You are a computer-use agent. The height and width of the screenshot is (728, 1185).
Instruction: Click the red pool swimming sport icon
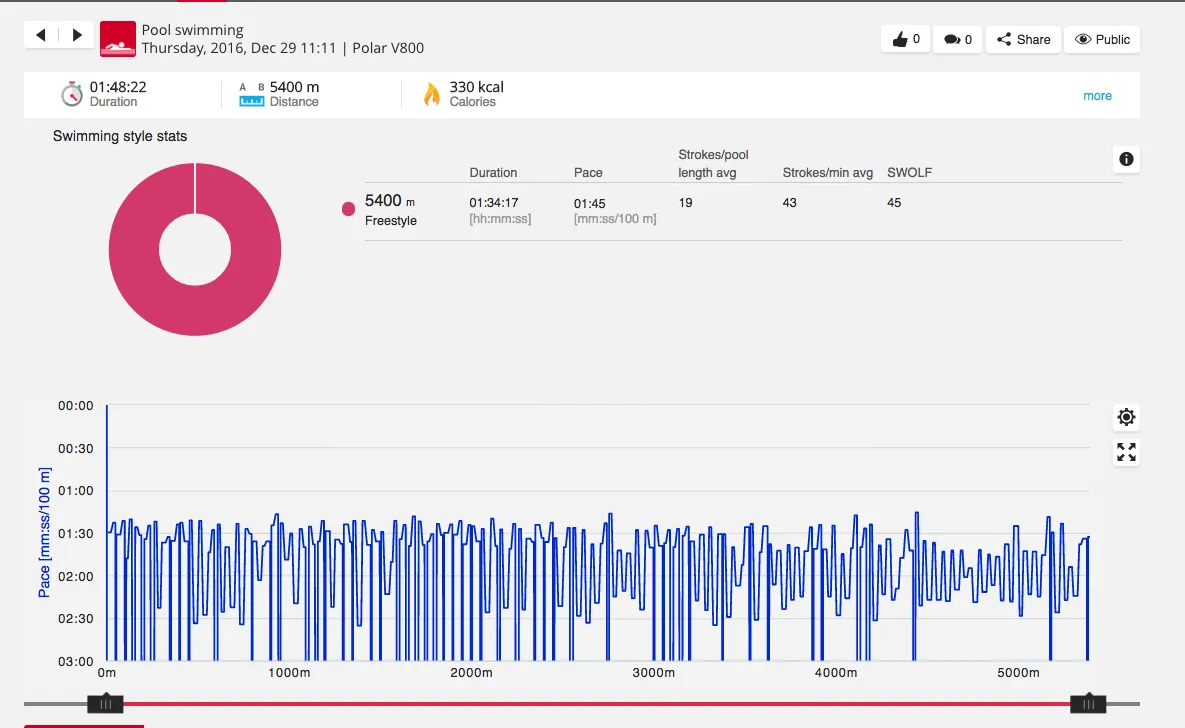[x=118, y=39]
